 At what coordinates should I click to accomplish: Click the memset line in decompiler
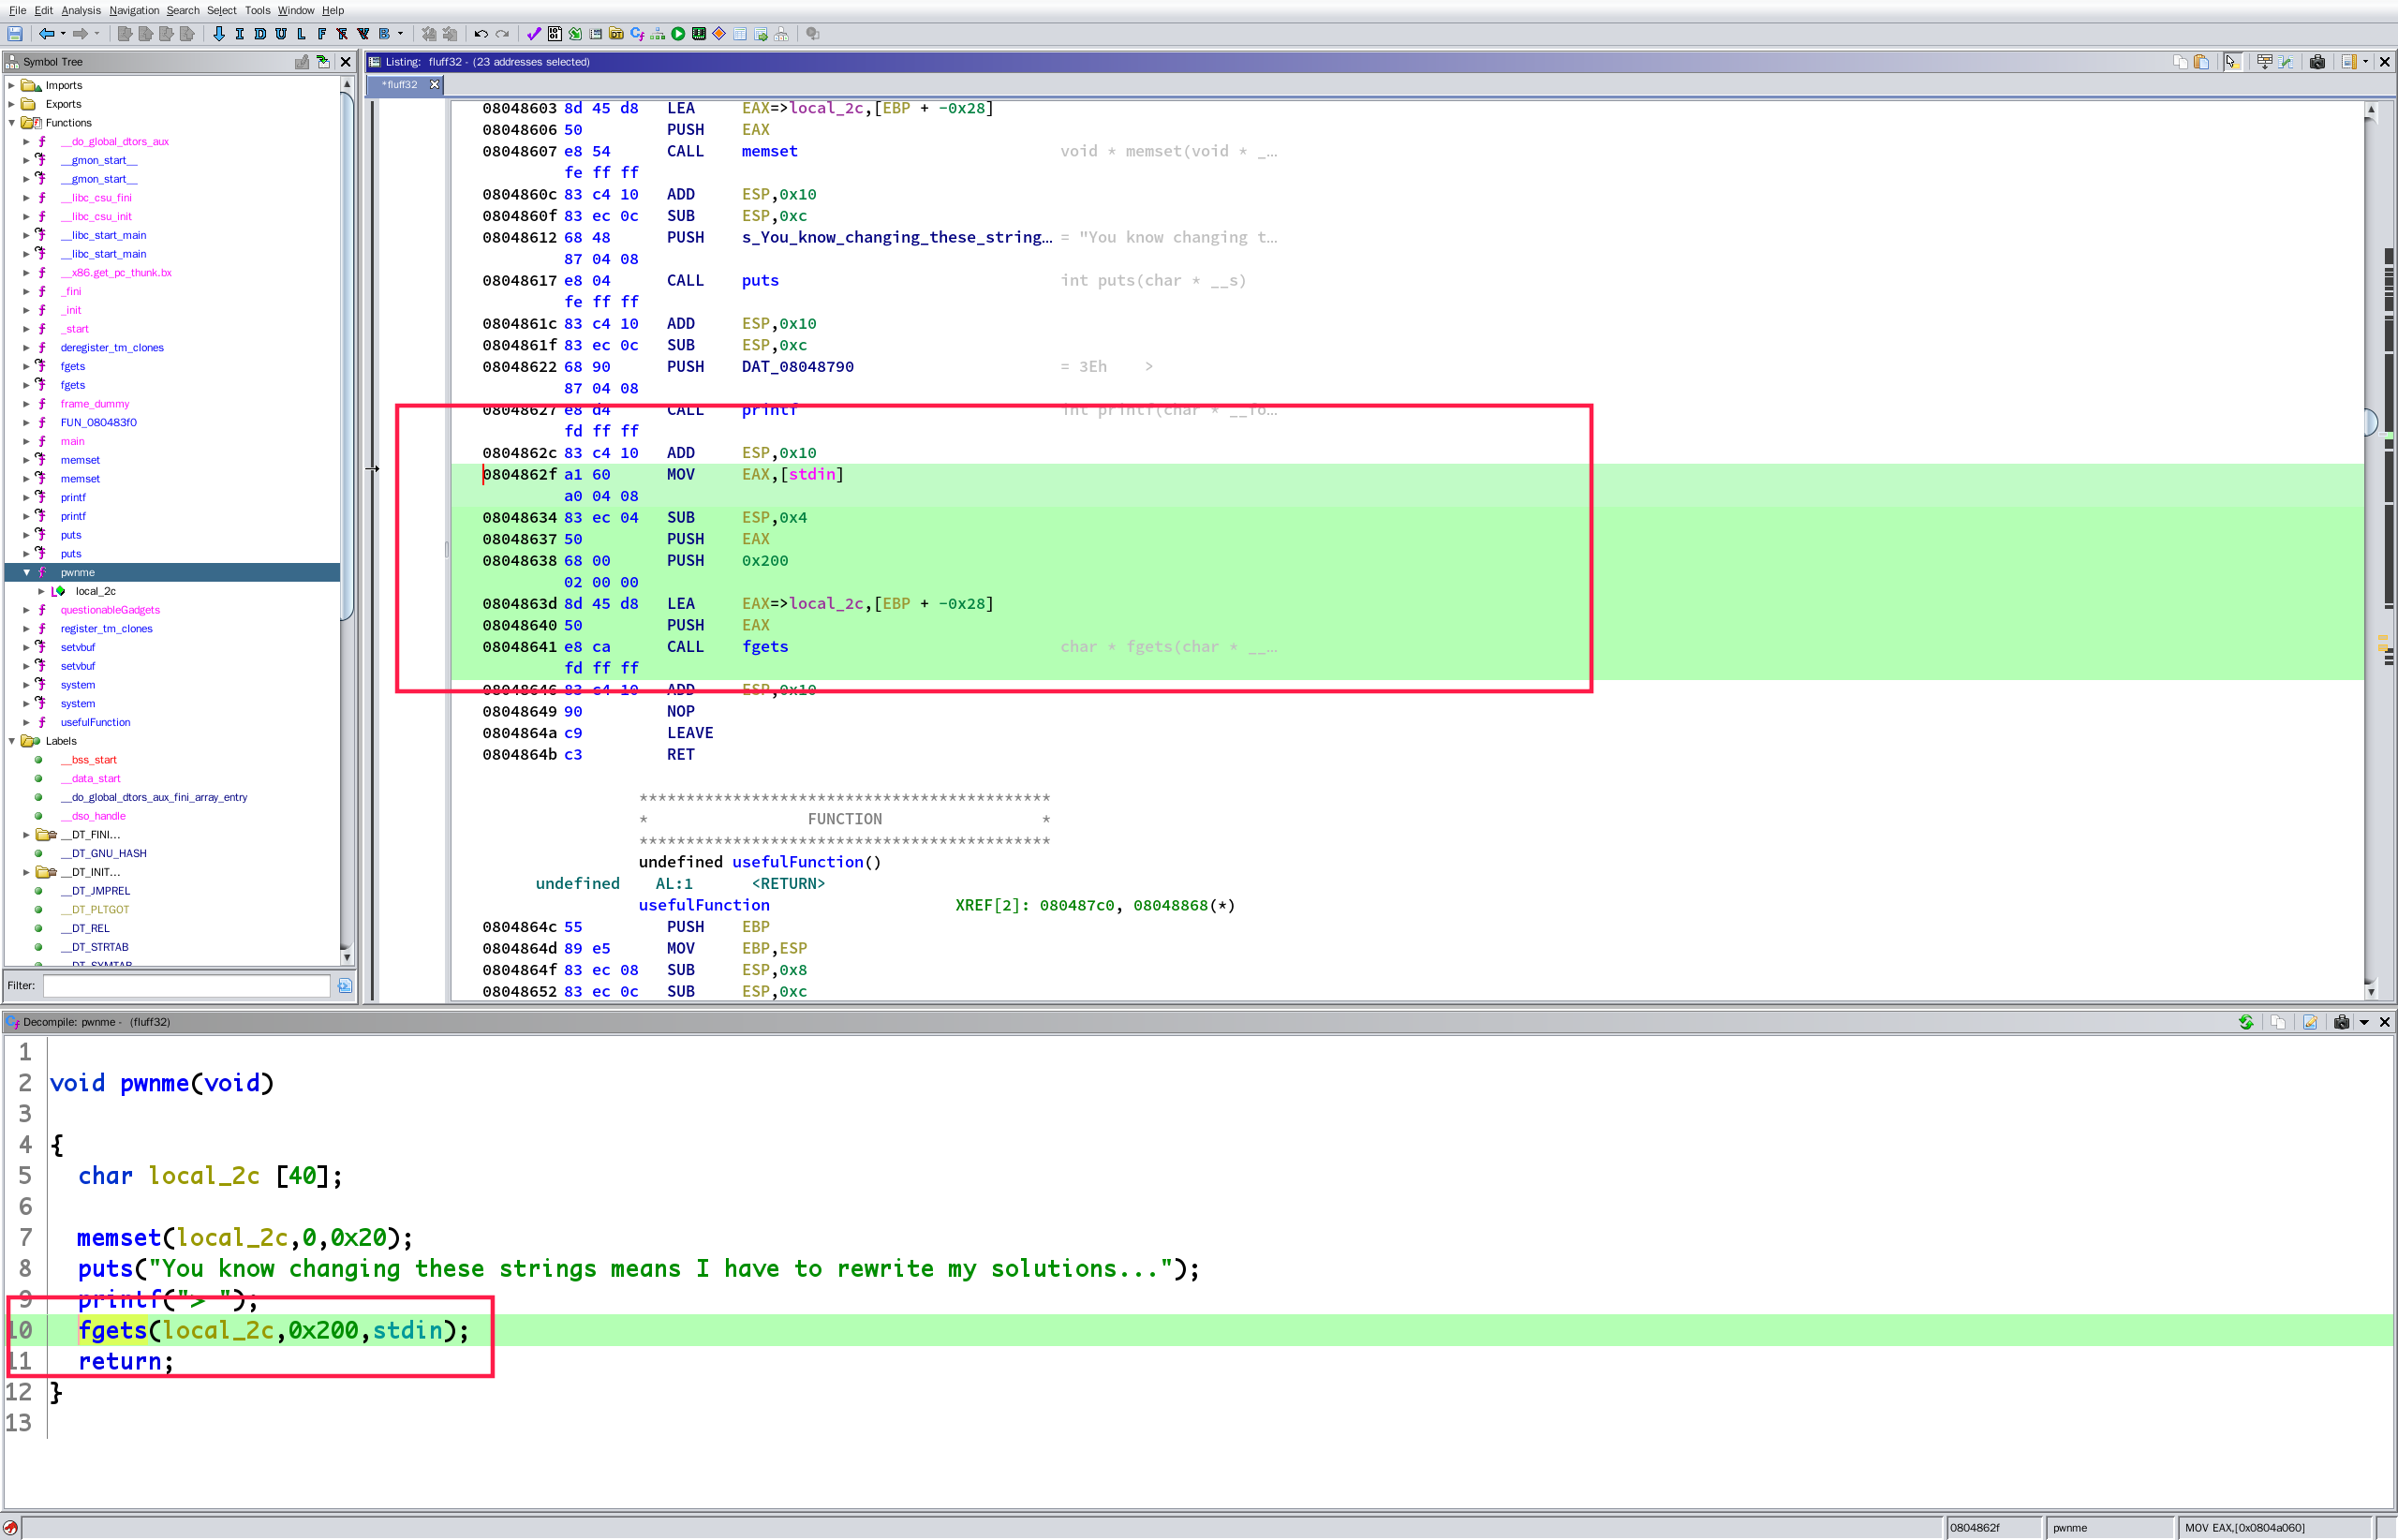(x=245, y=1238)
